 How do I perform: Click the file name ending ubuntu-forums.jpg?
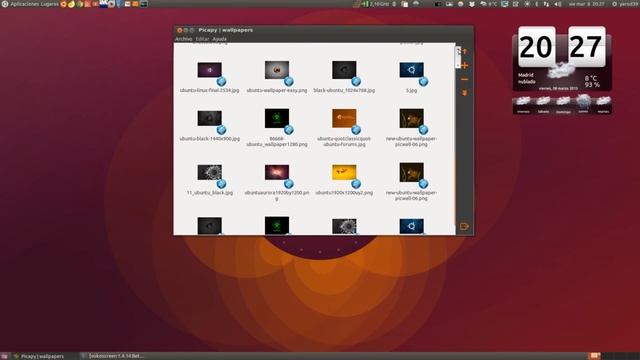tap(344, 141)
